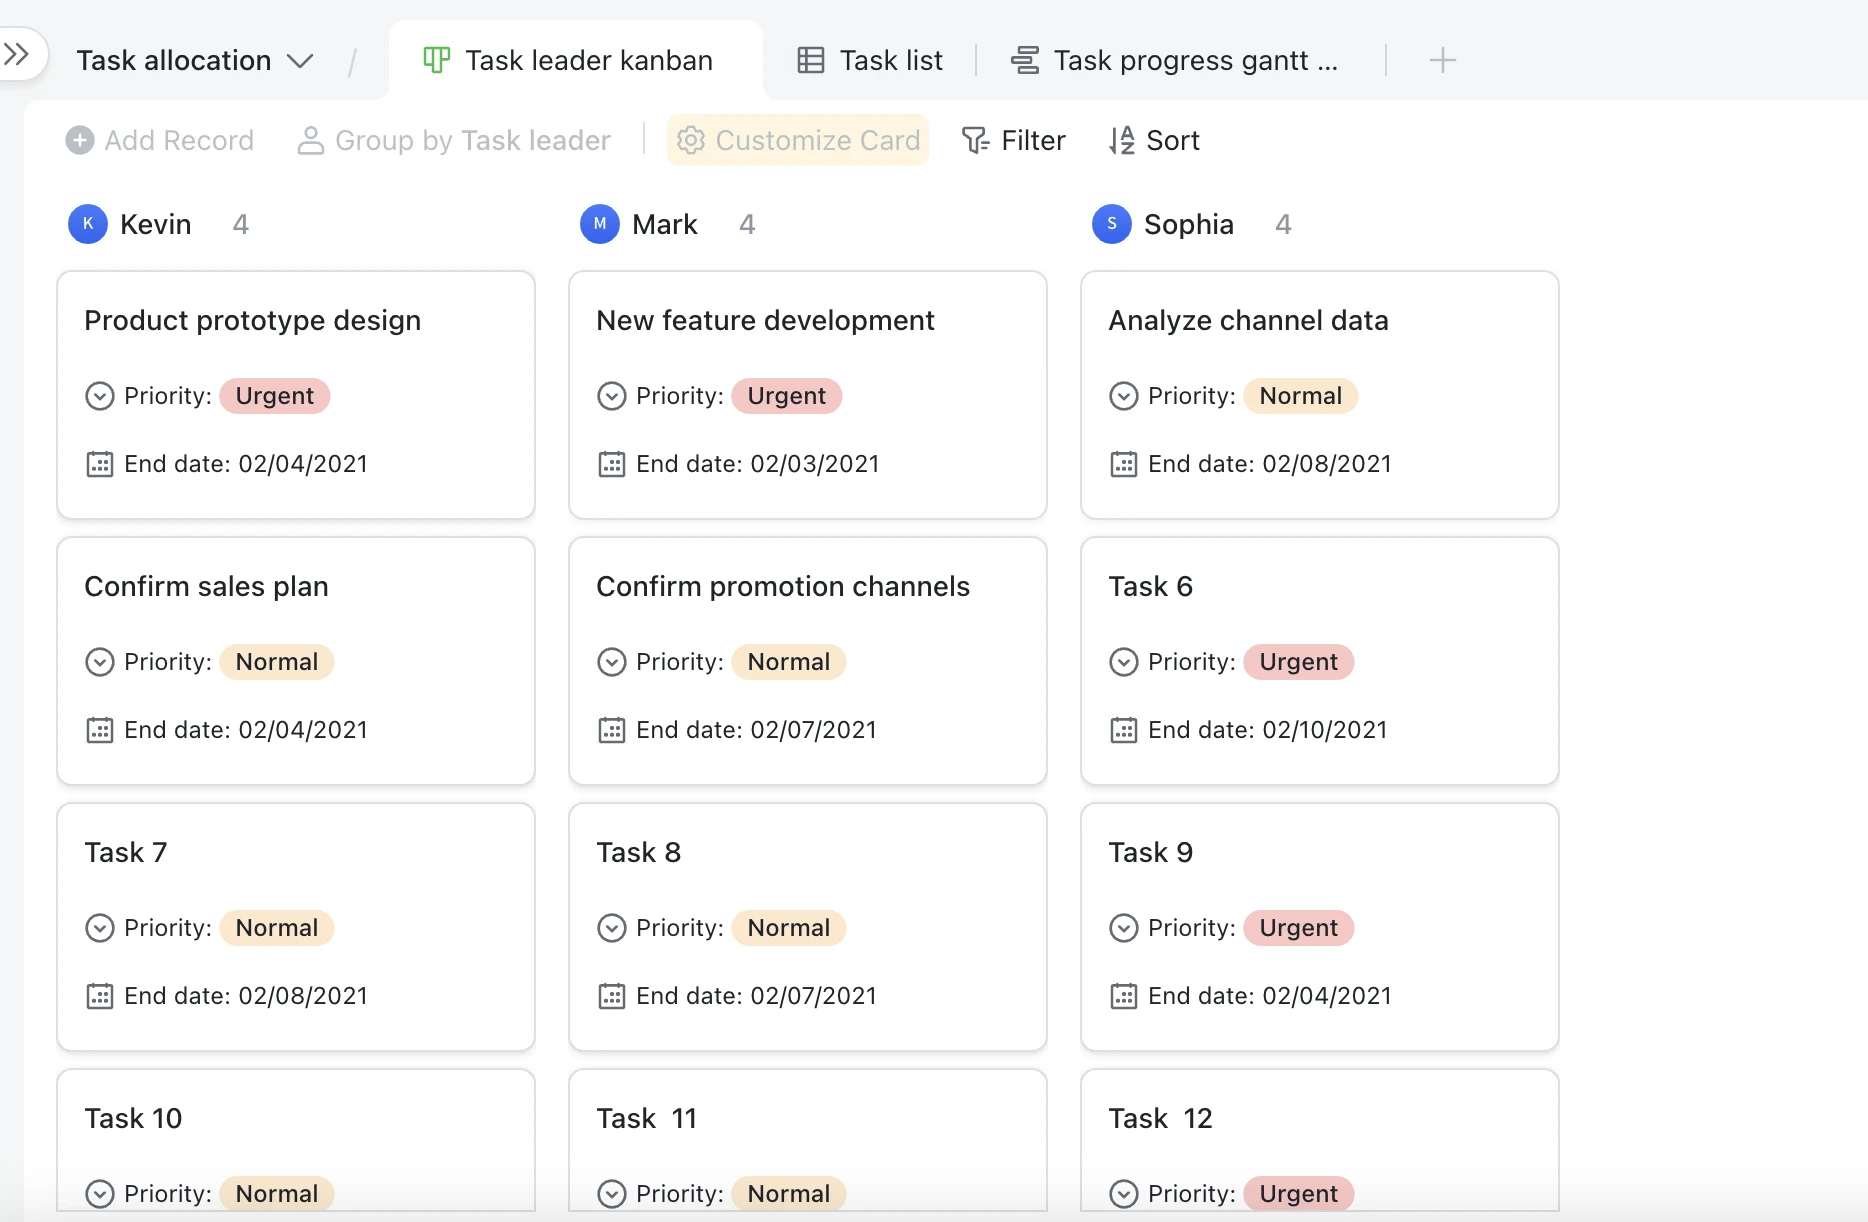Click Urgent priority tag on New feature development
This screenshot has width=1868, height=1222.
(787, 396)
